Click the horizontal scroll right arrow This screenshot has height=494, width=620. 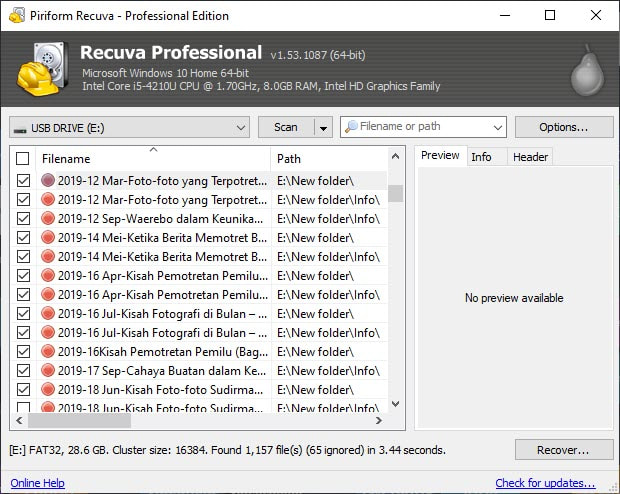pyautogui.click(x=379, y=420)
